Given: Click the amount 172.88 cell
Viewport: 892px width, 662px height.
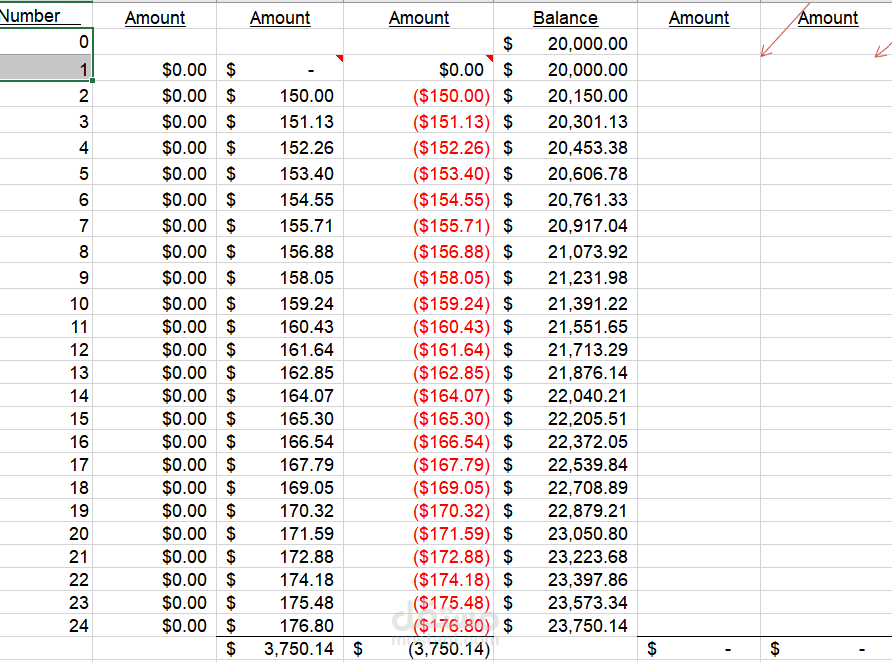Looking at the screenshot, I should coord(280,556).
